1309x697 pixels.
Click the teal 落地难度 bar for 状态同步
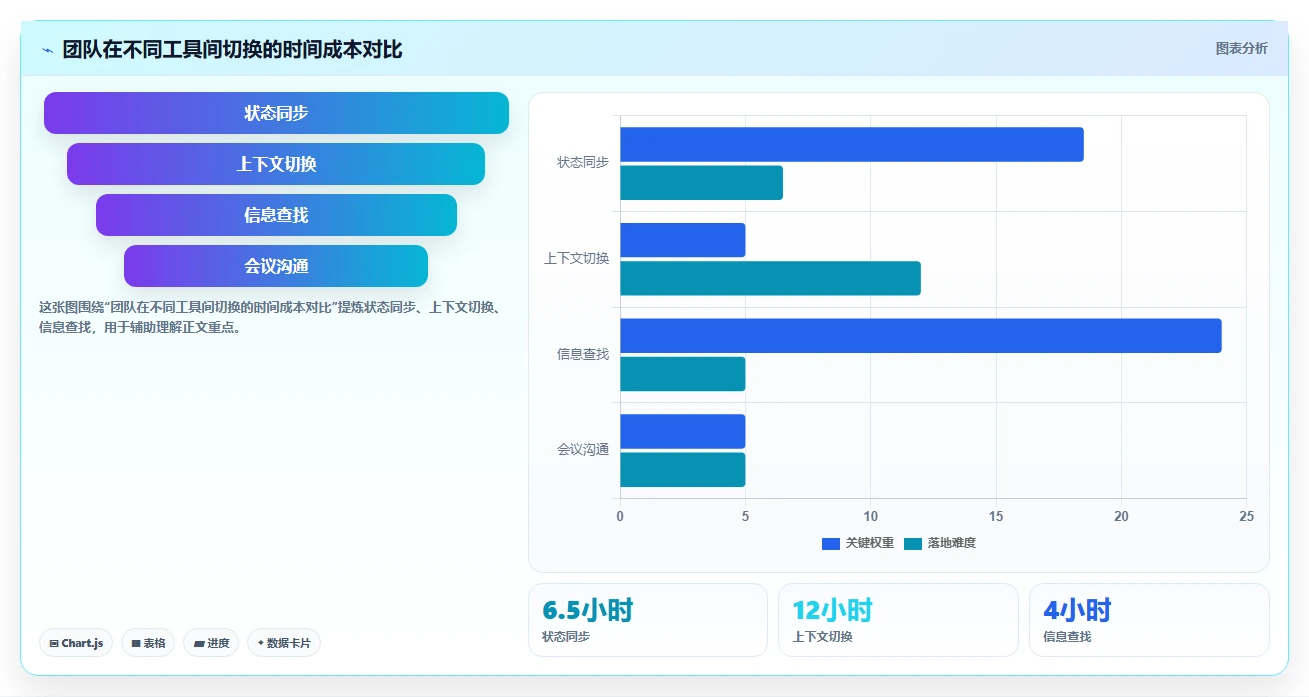click(701, 183)
